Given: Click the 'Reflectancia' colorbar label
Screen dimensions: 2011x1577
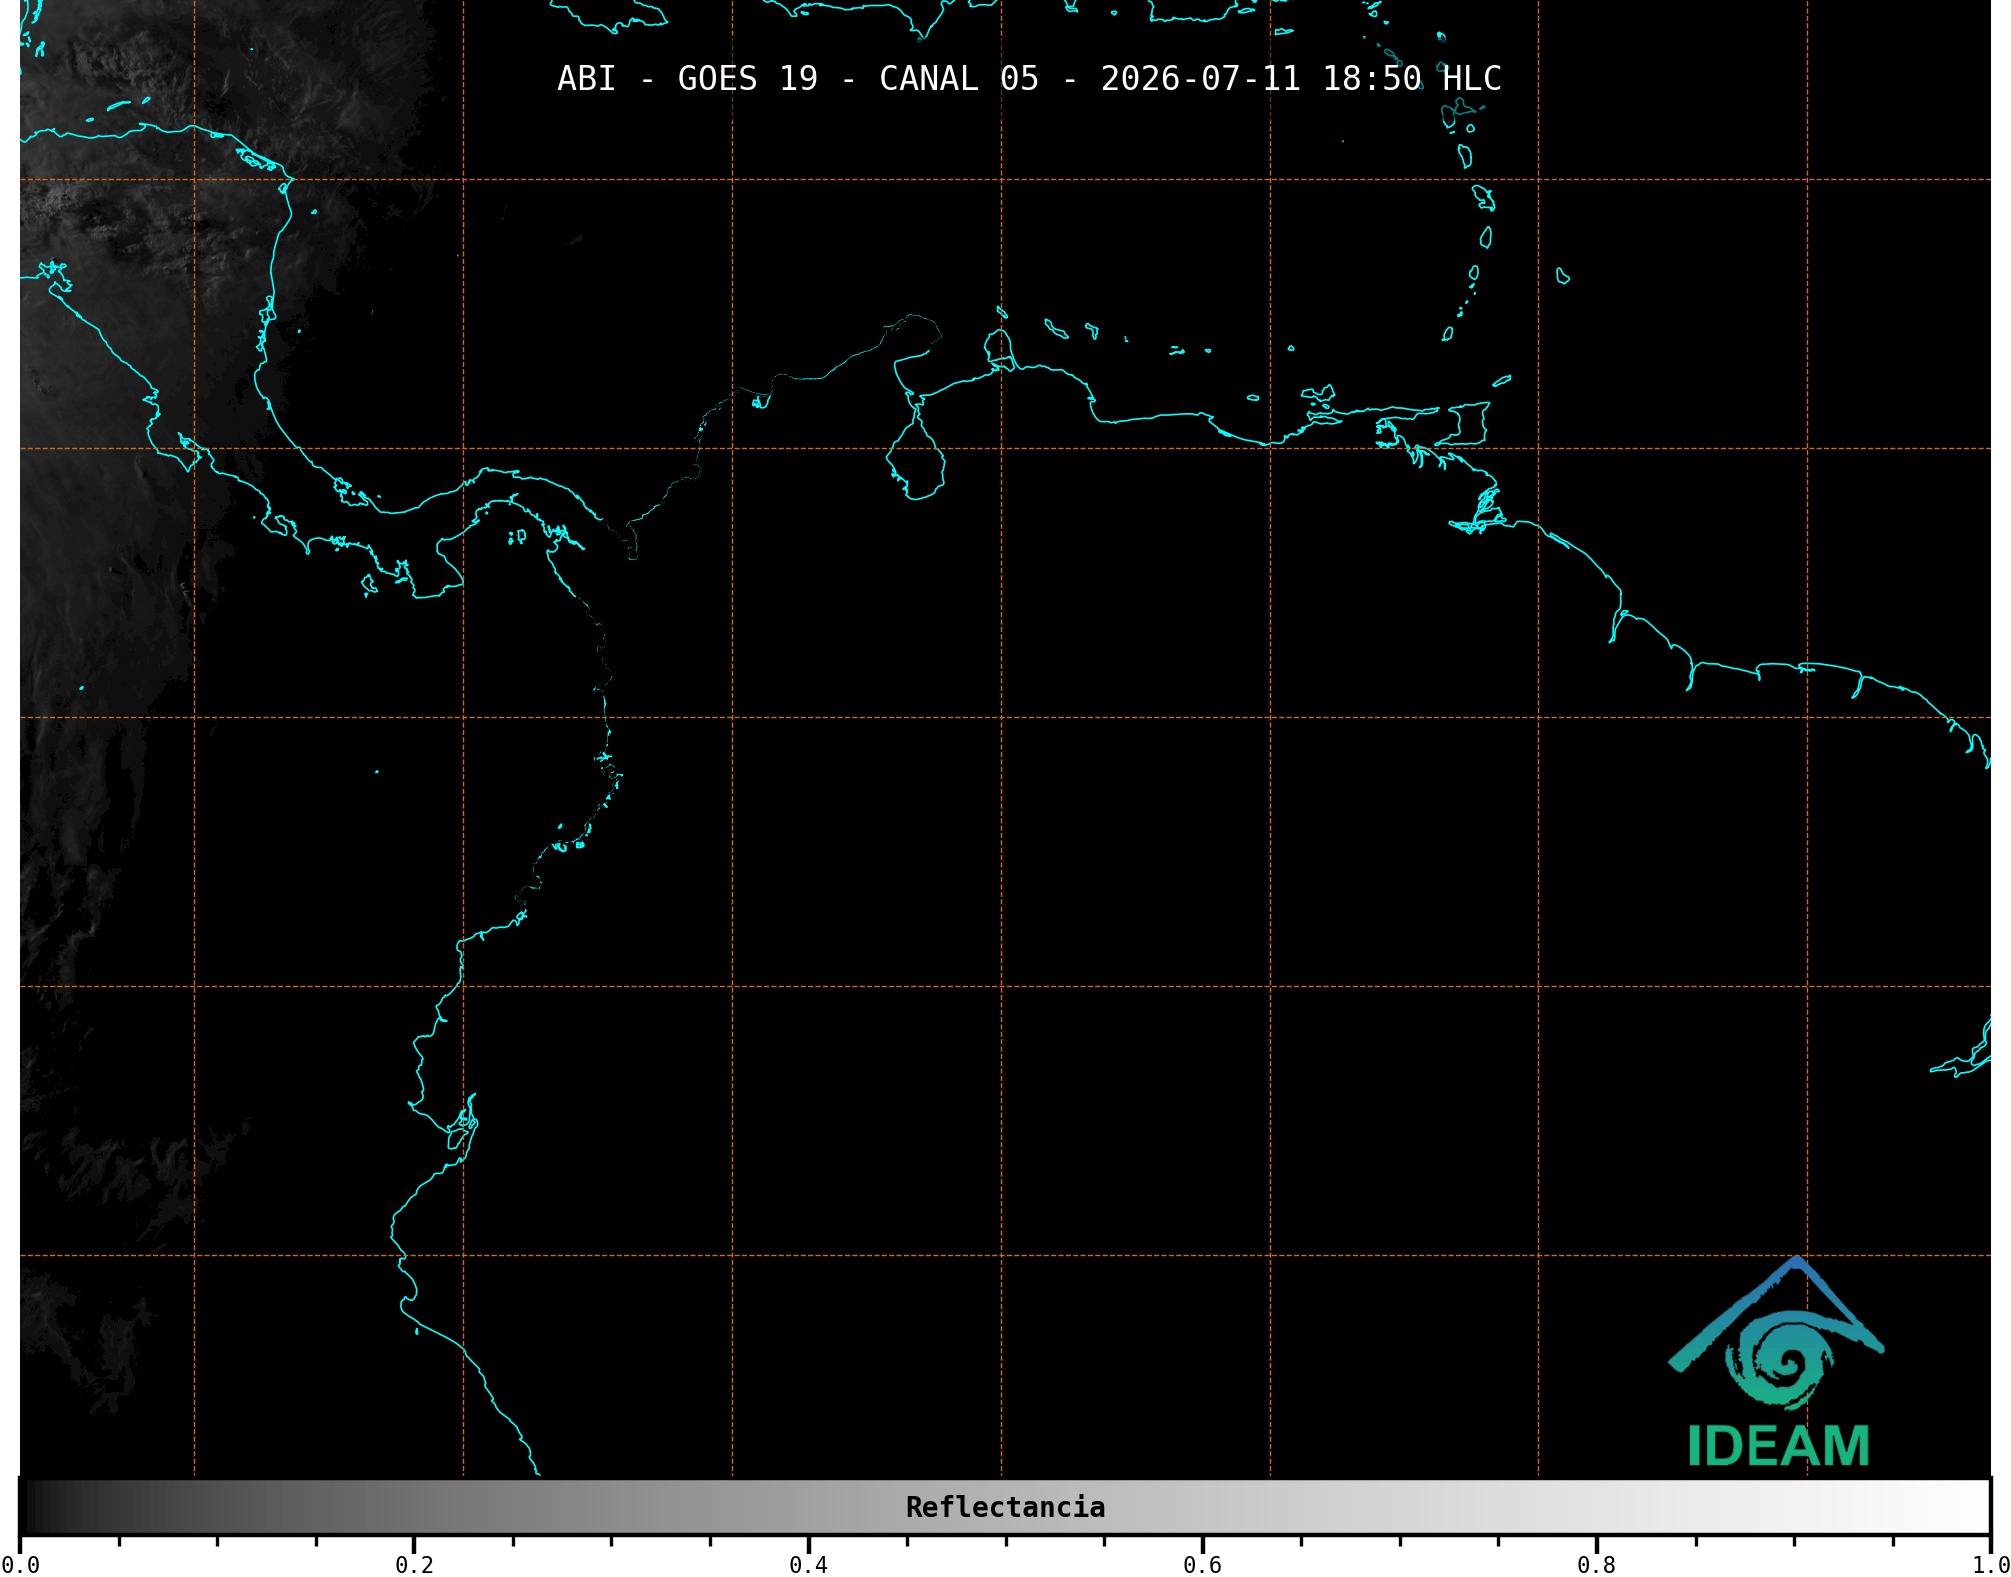Looking at the screenshot, I should click(x=1005, y=1507).
